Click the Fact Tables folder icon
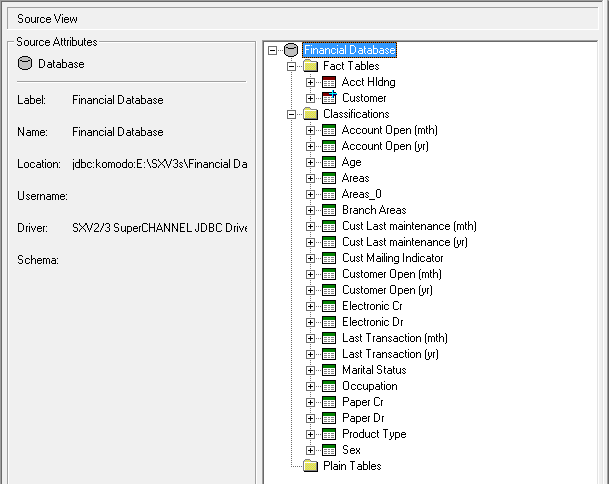 click(310, 66)
